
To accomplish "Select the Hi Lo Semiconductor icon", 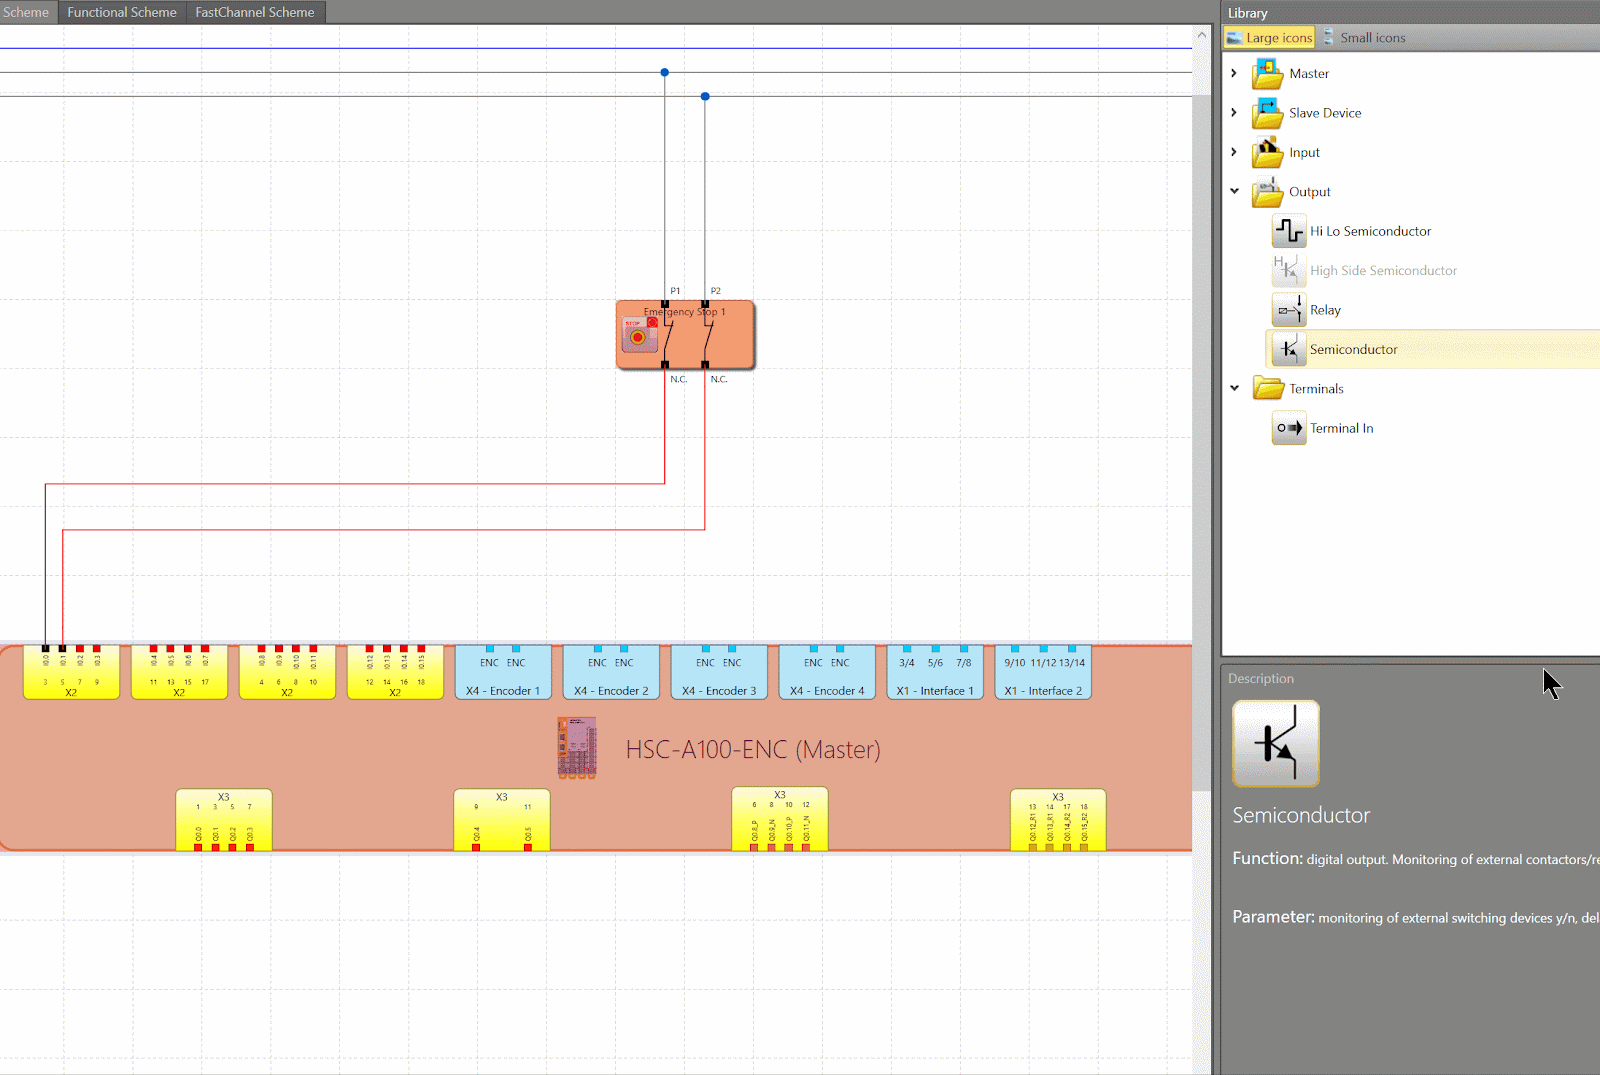I will (x=1288, y=231).
